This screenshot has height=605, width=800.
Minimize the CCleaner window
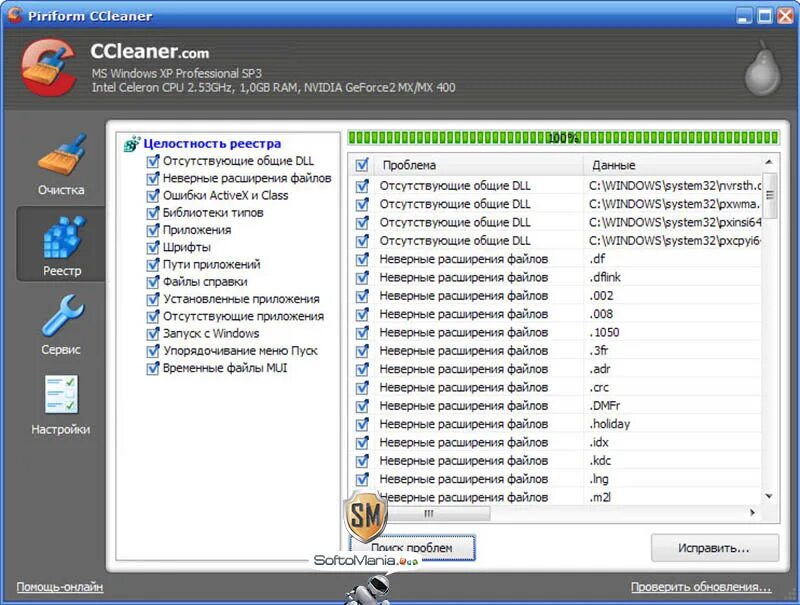coord(745,16)
